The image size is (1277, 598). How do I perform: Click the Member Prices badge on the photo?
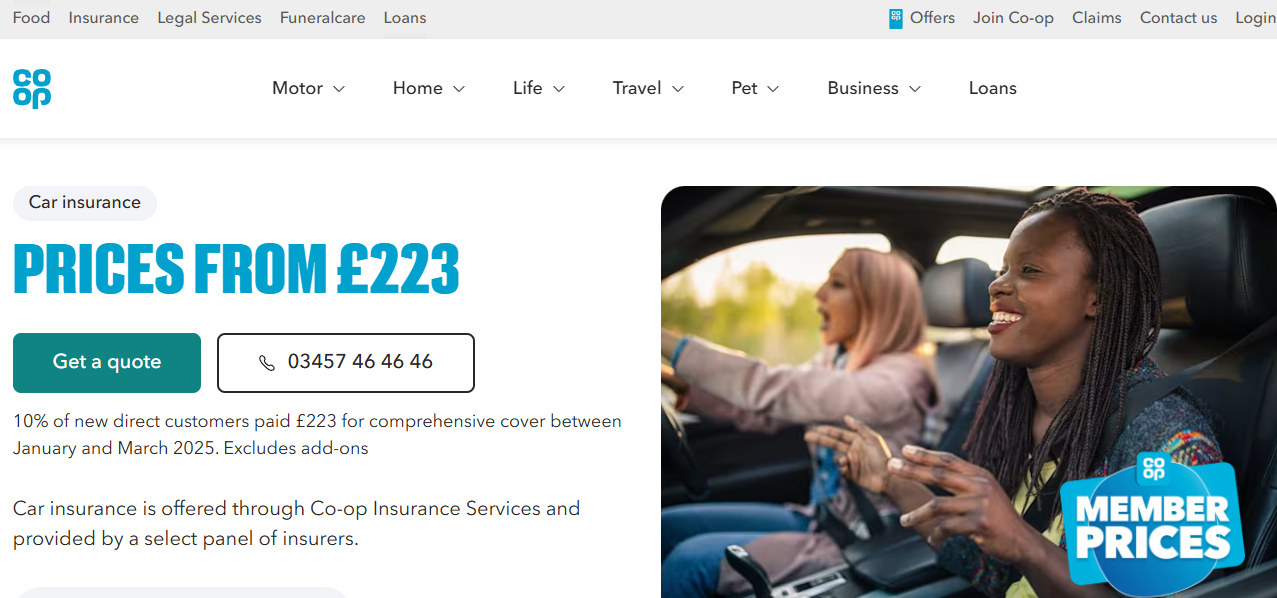tap(1153, 520)
